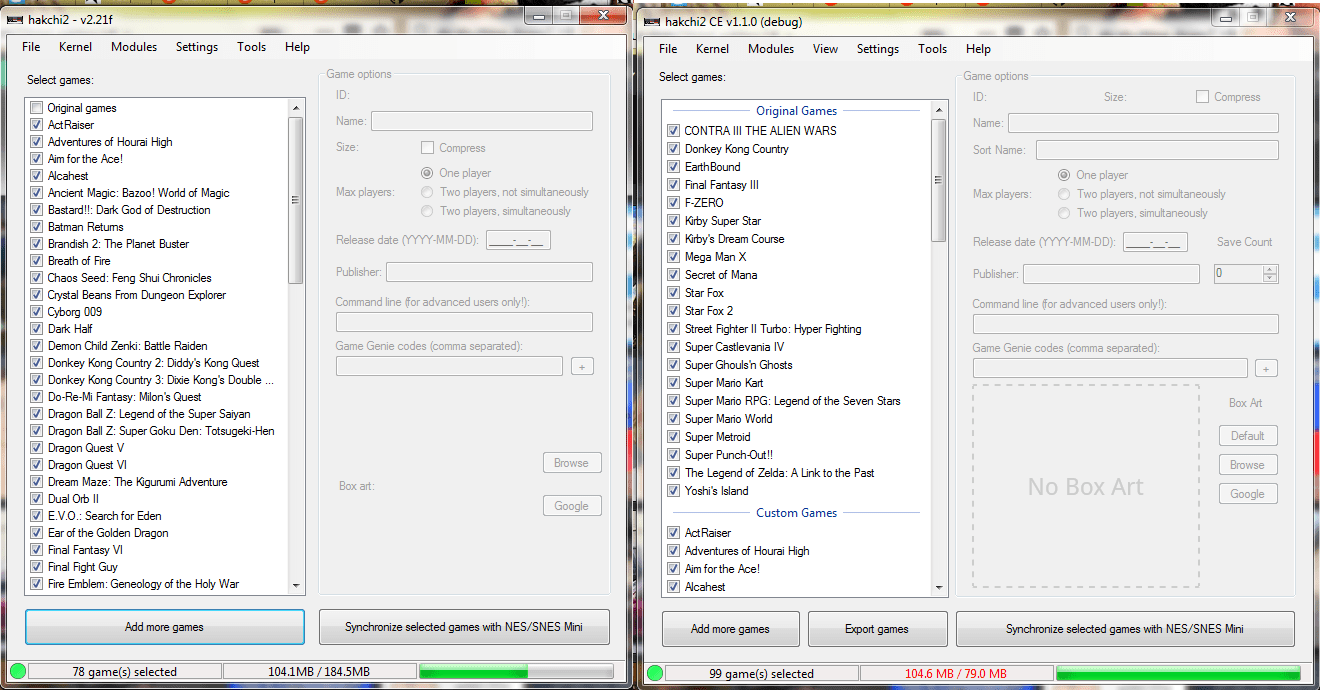This screenshot has height=690, width=1320.
Task: Click Game Genie plus button in hakchi2 v2.21f
Action: pos(582,367)
